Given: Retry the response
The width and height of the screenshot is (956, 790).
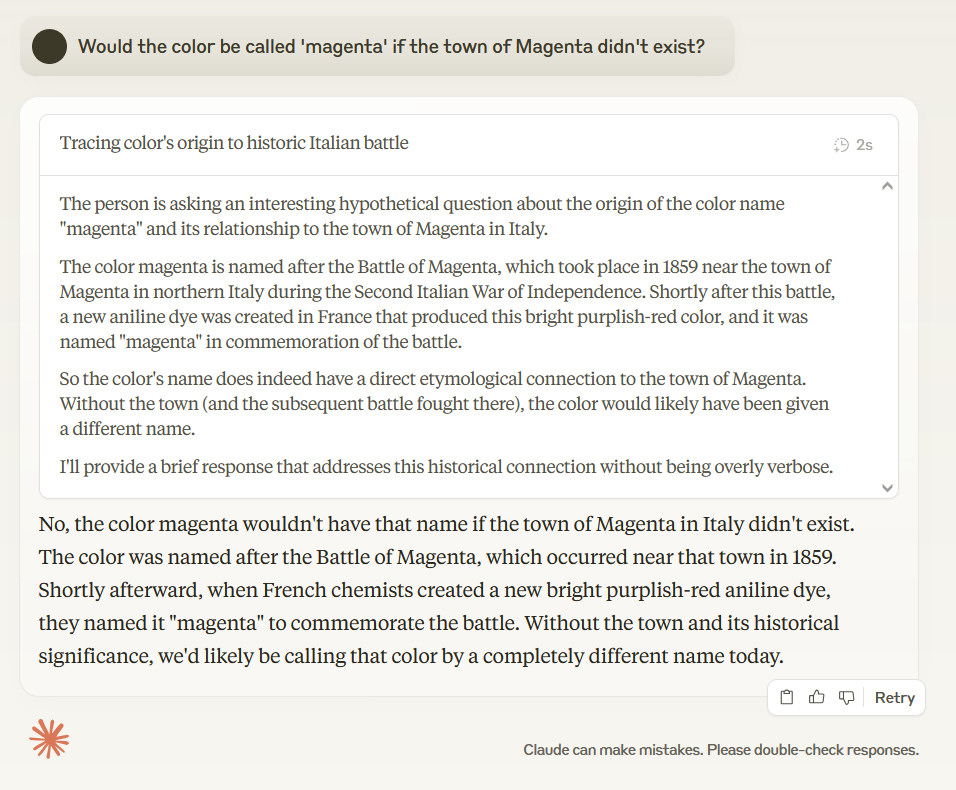Looking at the screenshot, I should (894, 698).
